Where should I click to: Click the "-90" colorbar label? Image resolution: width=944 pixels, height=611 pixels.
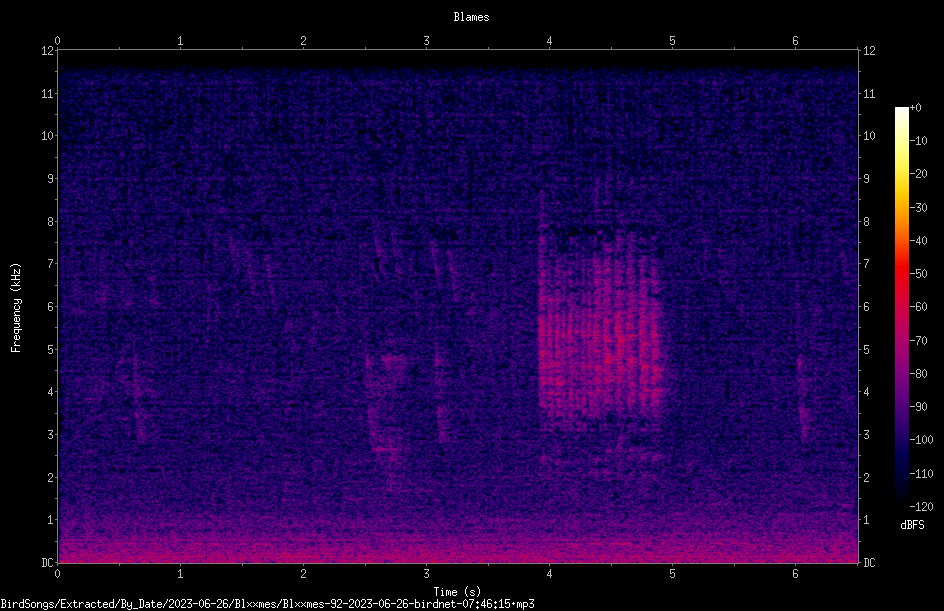918,407
